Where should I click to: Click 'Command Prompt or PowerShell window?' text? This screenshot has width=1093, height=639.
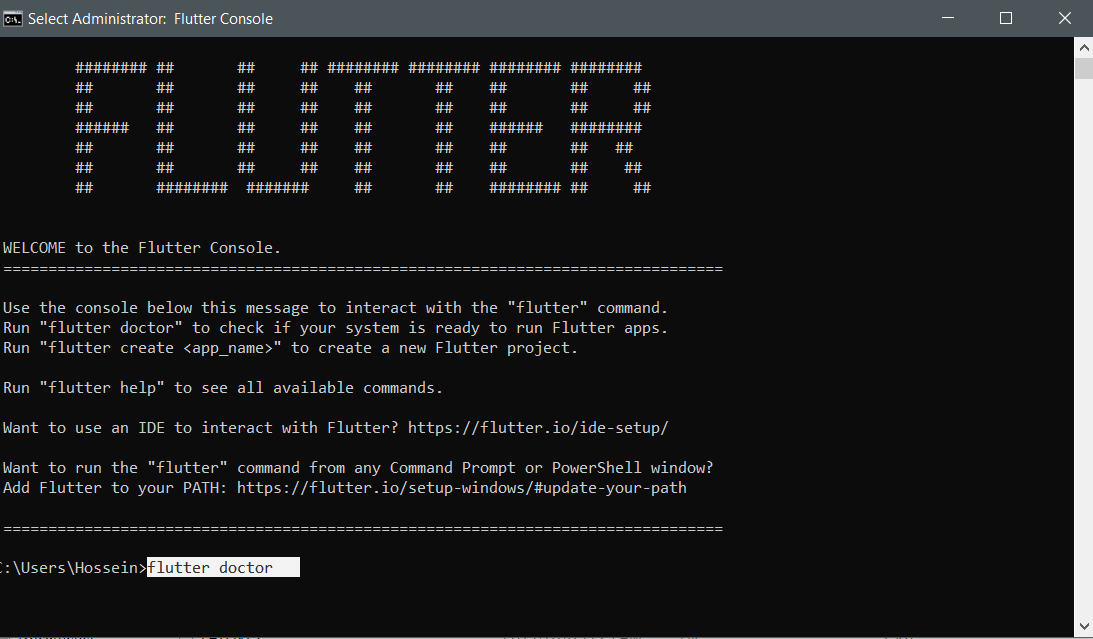point(551,468)
